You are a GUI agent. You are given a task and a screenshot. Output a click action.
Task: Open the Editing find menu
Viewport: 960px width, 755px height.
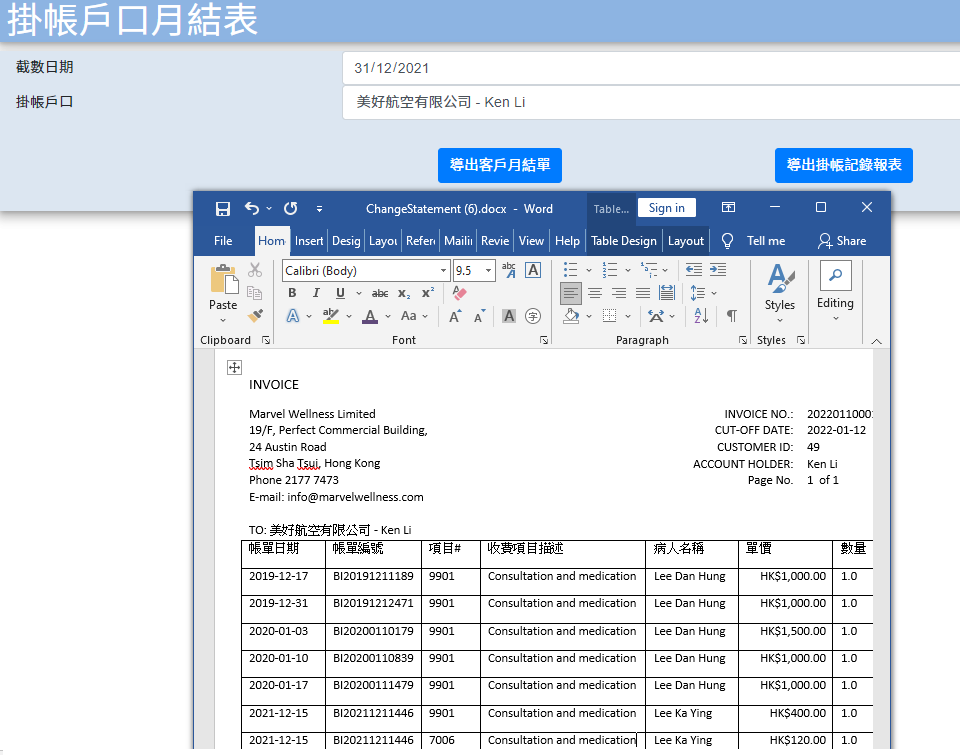point(835,291)
